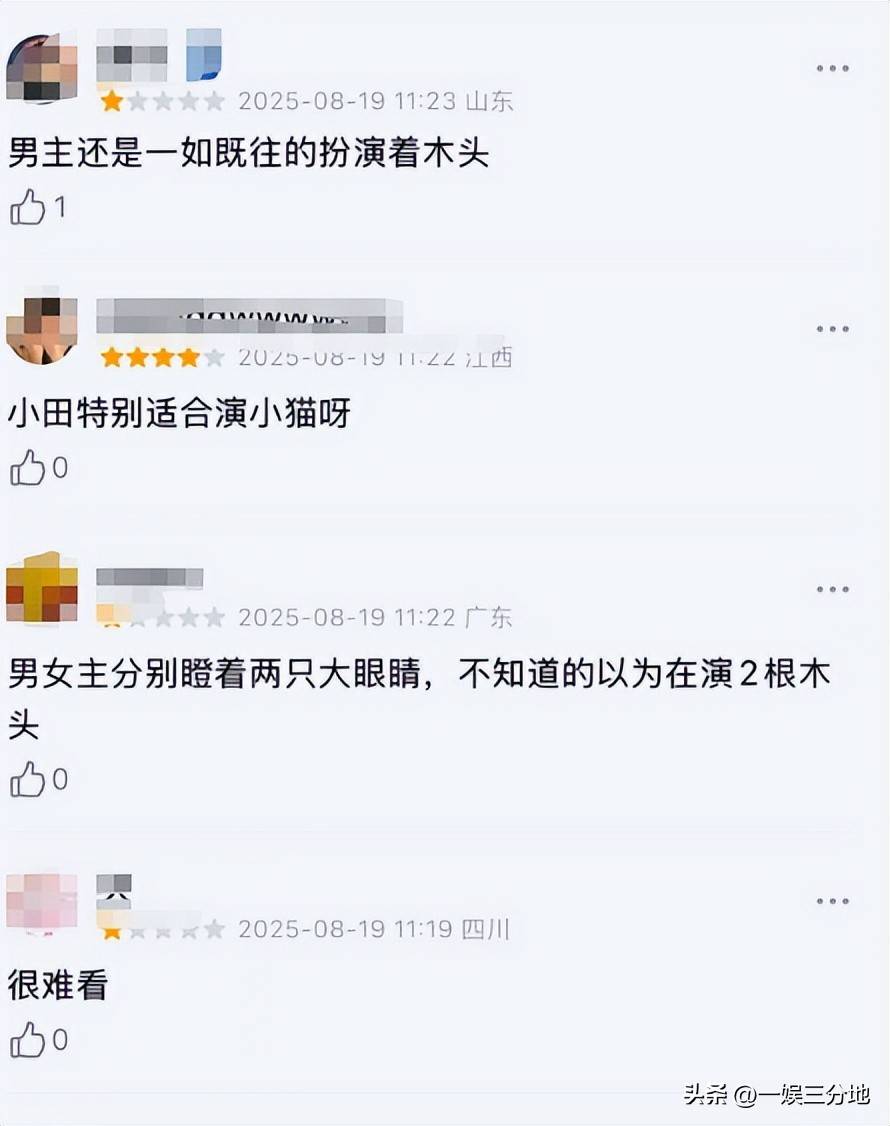This screenshot has height=1126, width=890.
Task: Open more options for the Guangdong review
Action: (x=833, y=589)
